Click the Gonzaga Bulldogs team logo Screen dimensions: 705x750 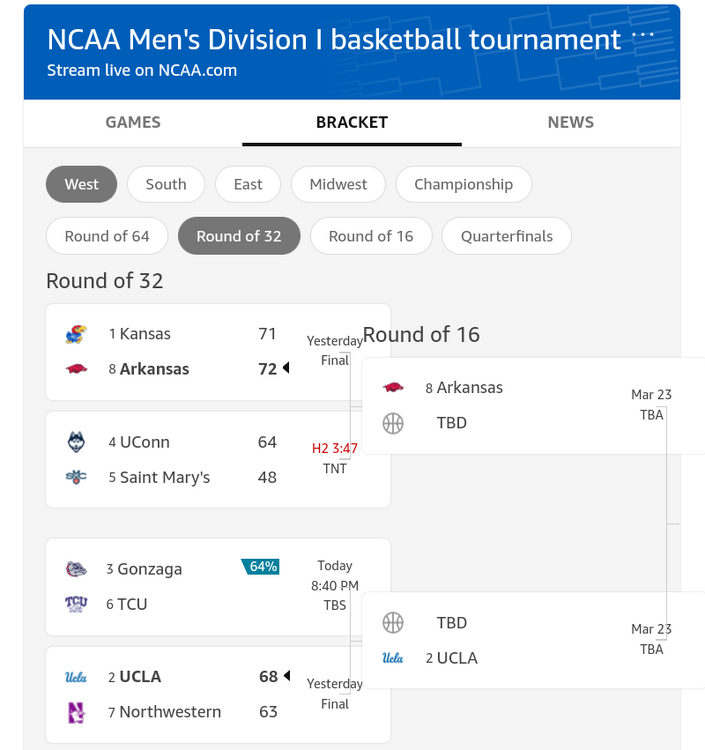coord(76,569)
